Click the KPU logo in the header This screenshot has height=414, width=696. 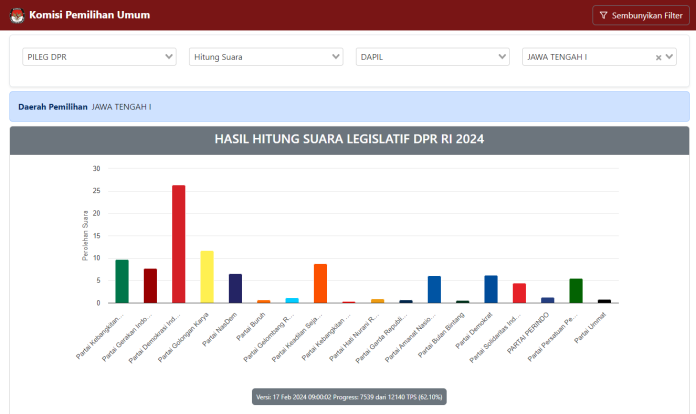tap(17, 15)
